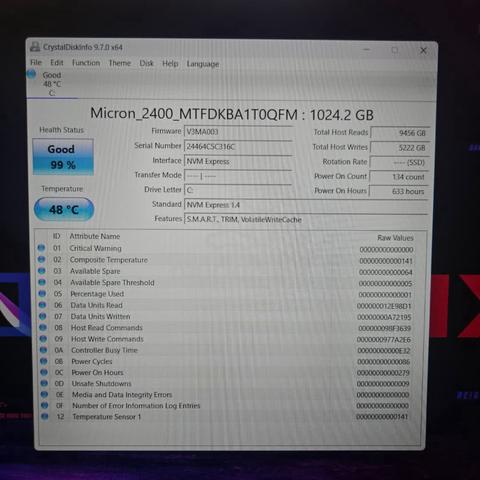This screenshot has height=480, width=480.
Task: Open the Disk menu
Action: pos(146,63)
